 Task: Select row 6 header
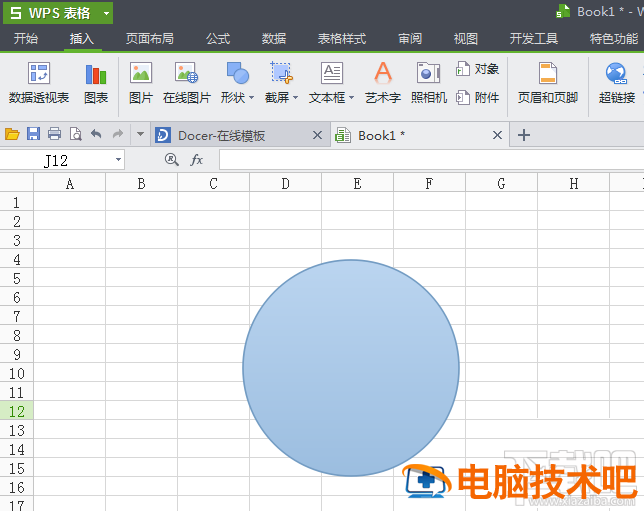point(16,297)
